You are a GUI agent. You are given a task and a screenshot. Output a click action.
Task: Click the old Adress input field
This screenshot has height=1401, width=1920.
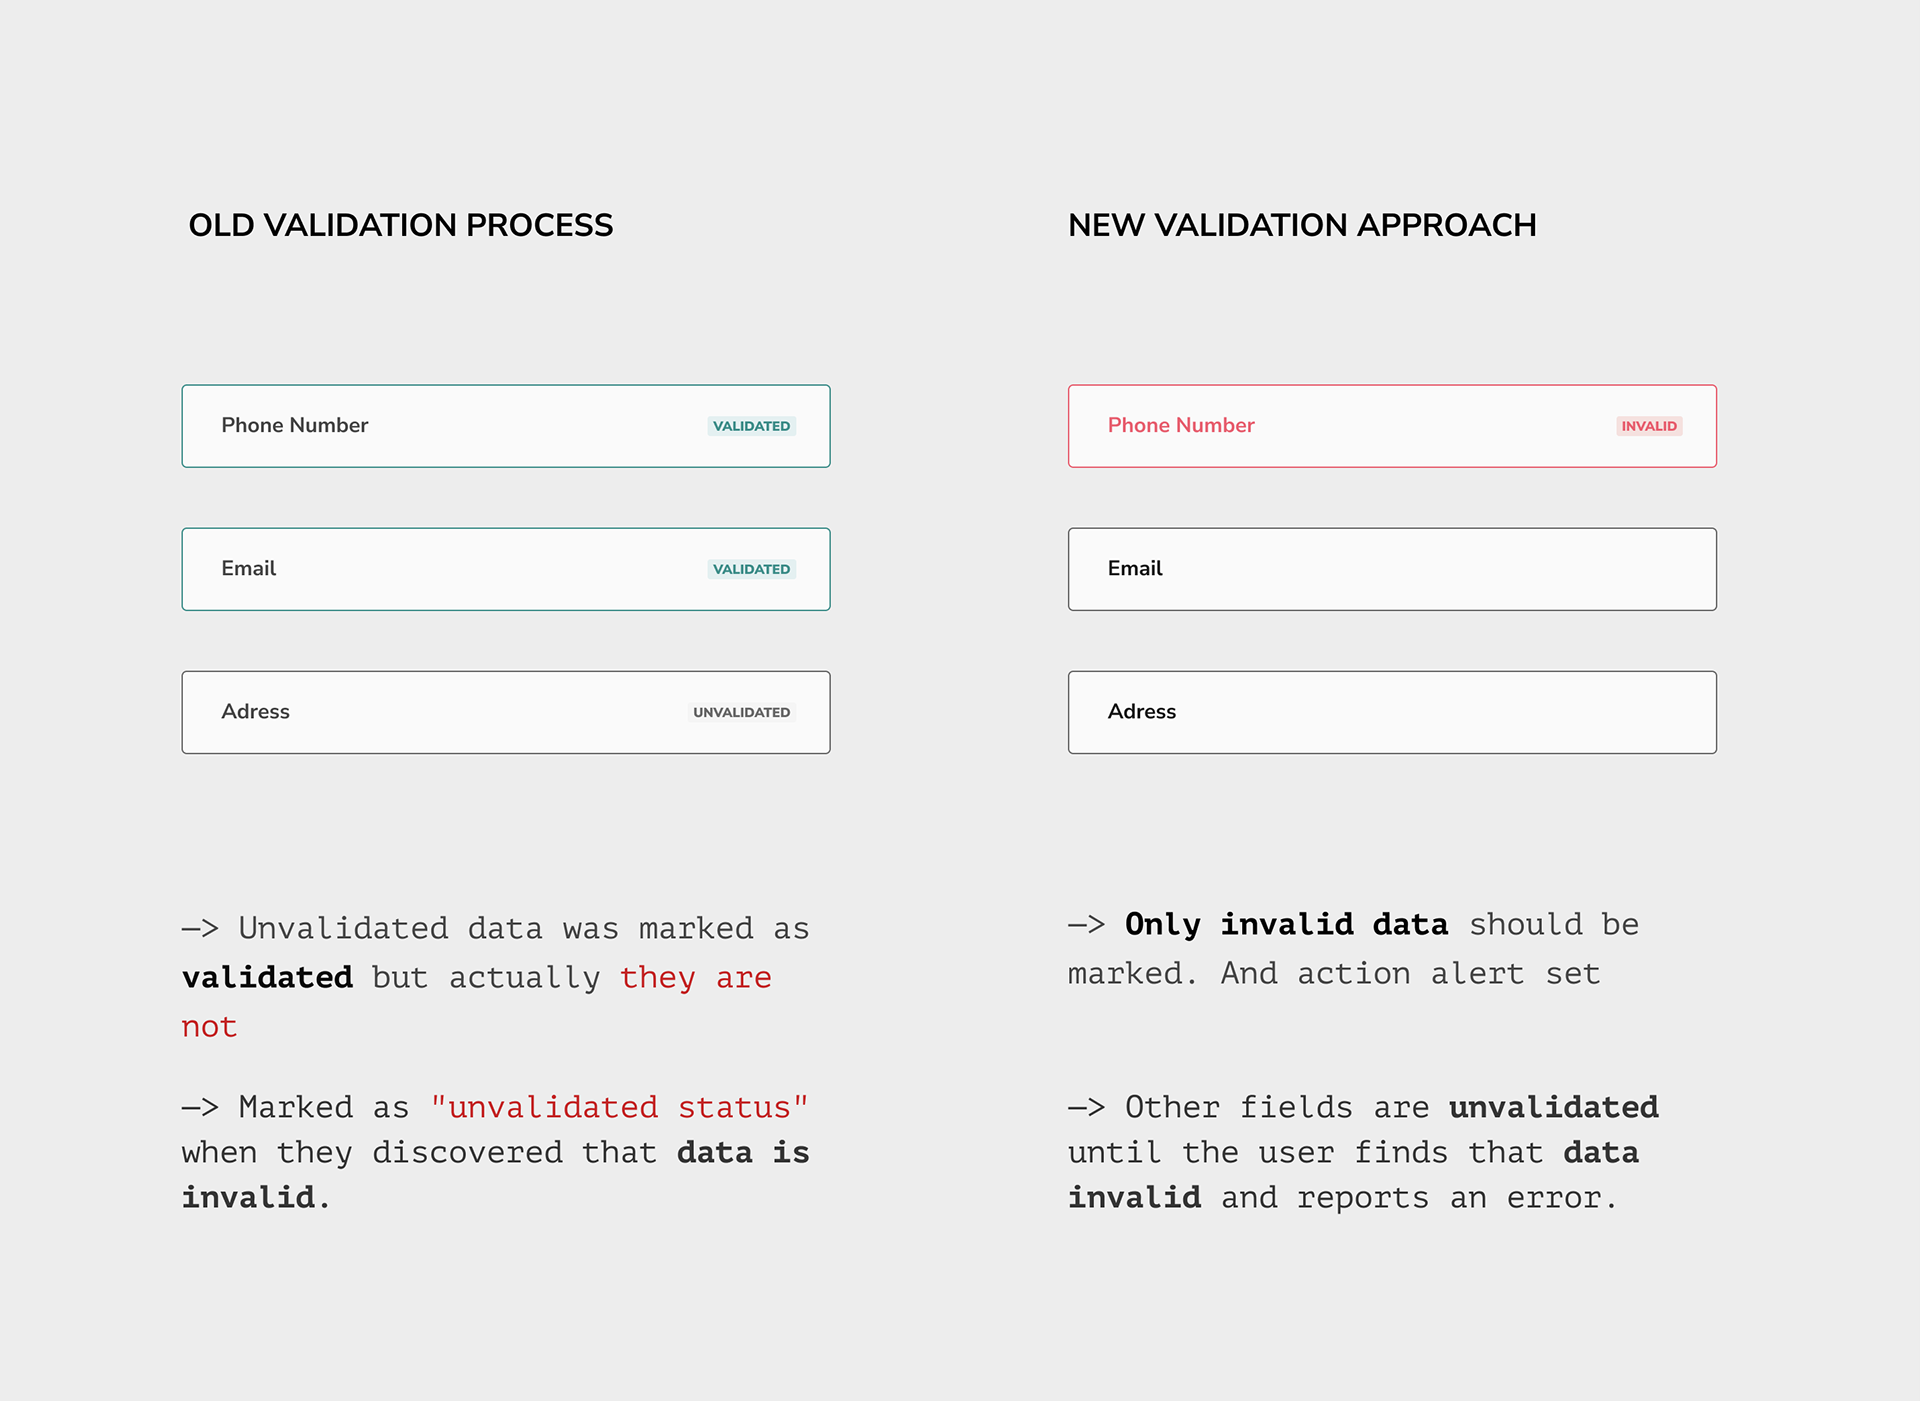(506, 712)
